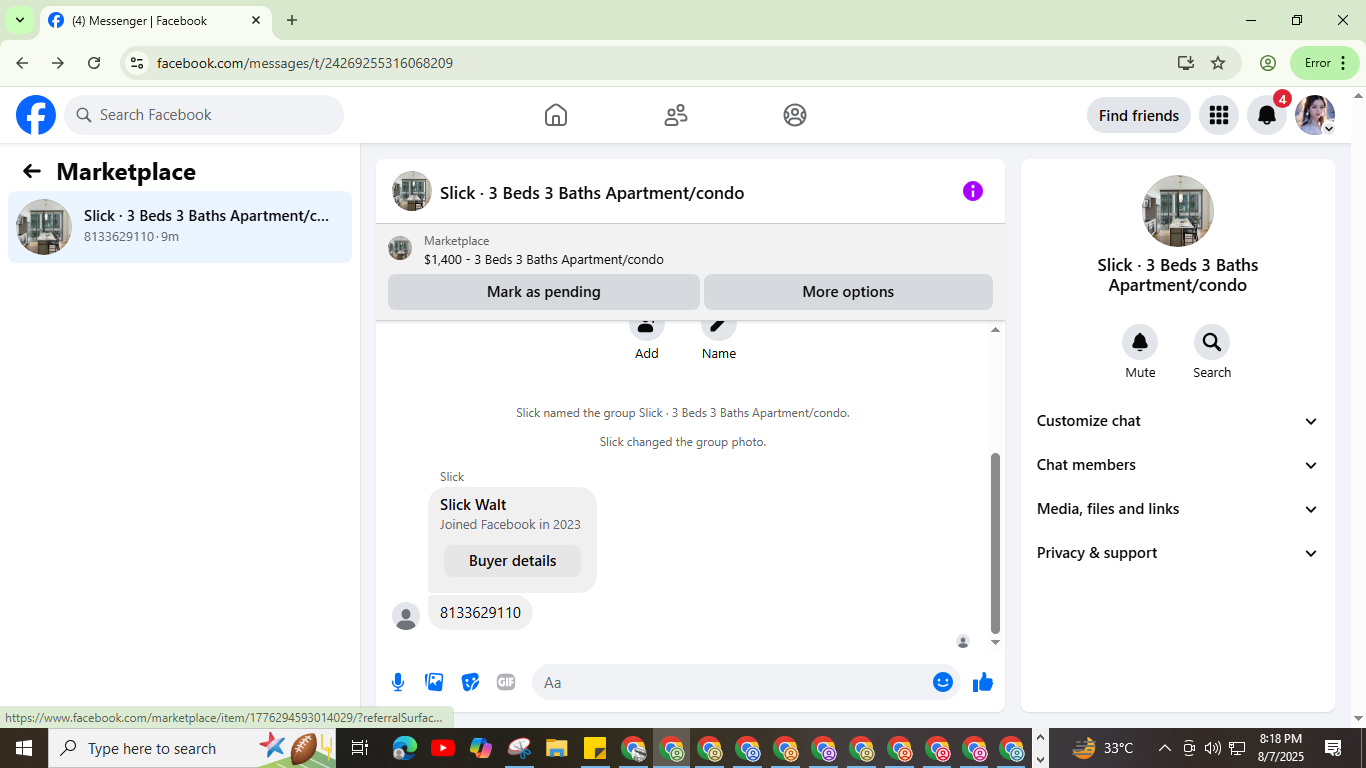Bookmark this page with the star icon
Screen dimensions: 1366x768
click(x=1218, y=63)
